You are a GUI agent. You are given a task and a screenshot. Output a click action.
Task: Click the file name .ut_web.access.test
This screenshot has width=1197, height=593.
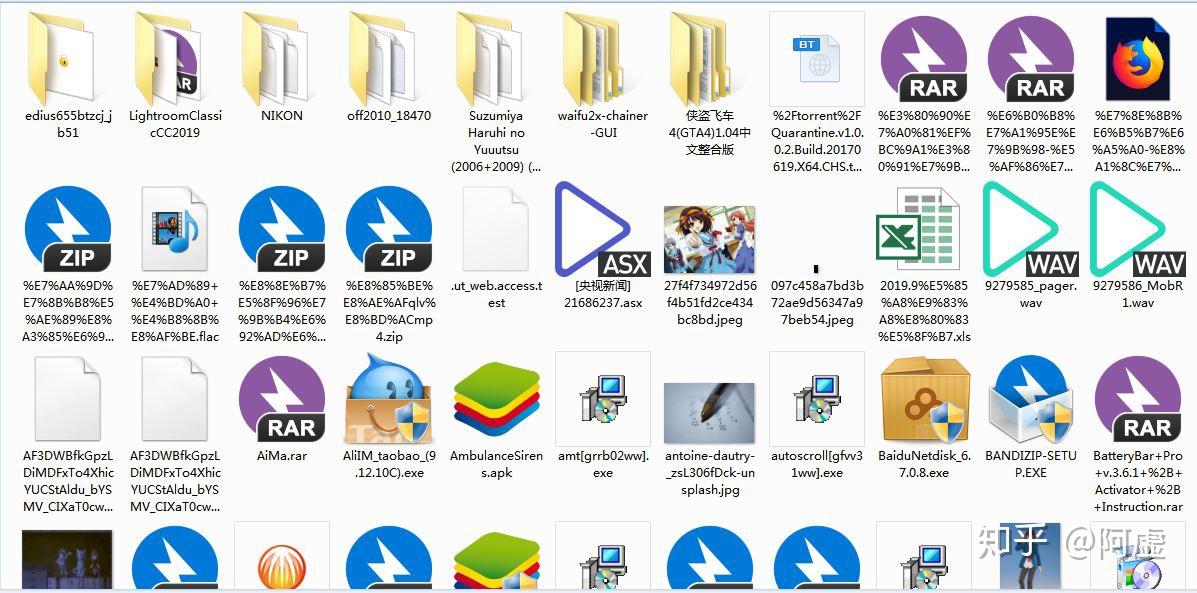pos(496,294)
